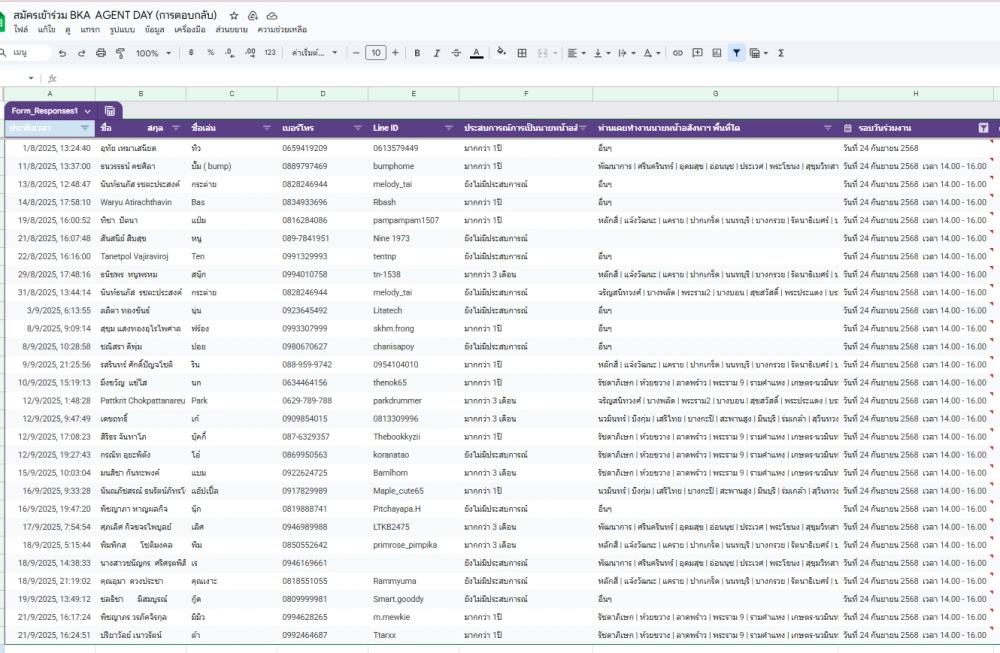Viewport: 1000px width, 653px height.
Task: Toggle italic formatting
Action: 436,53
